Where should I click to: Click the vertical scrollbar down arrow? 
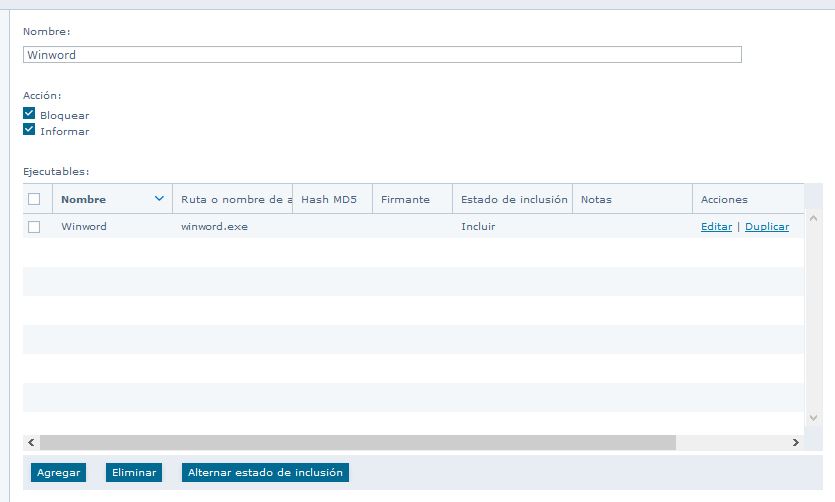[x=813, y=418]
